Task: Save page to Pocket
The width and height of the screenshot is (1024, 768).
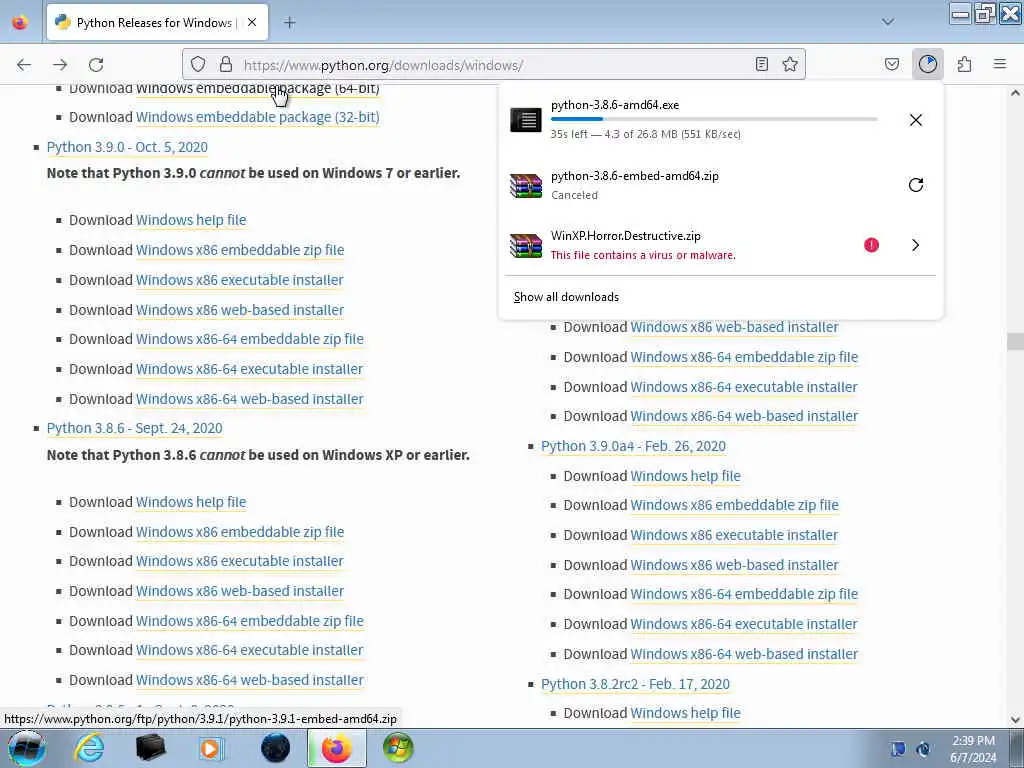Action: pos(891,64)
